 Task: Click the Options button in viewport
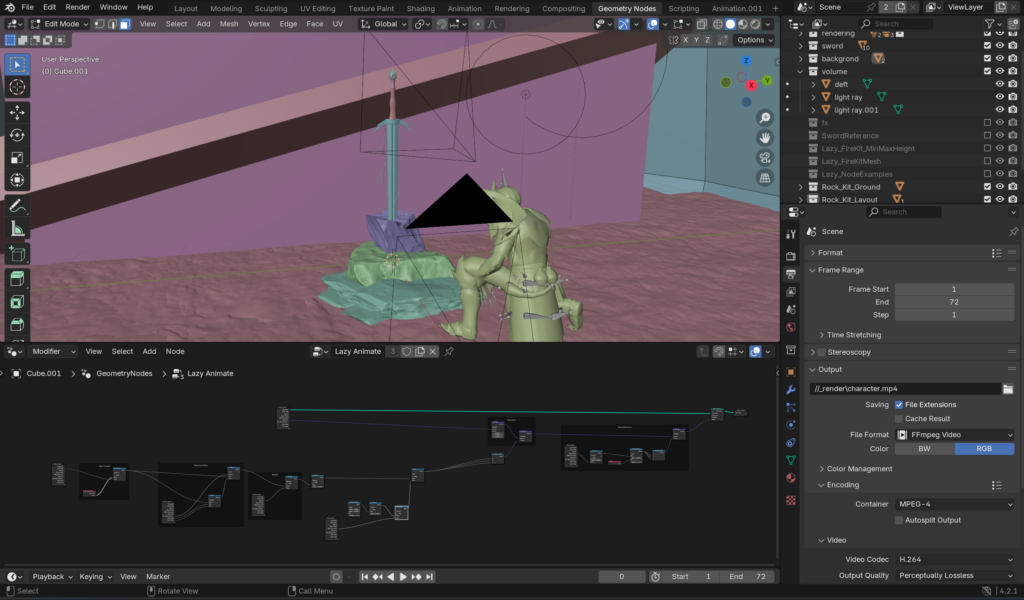point(754,40)
